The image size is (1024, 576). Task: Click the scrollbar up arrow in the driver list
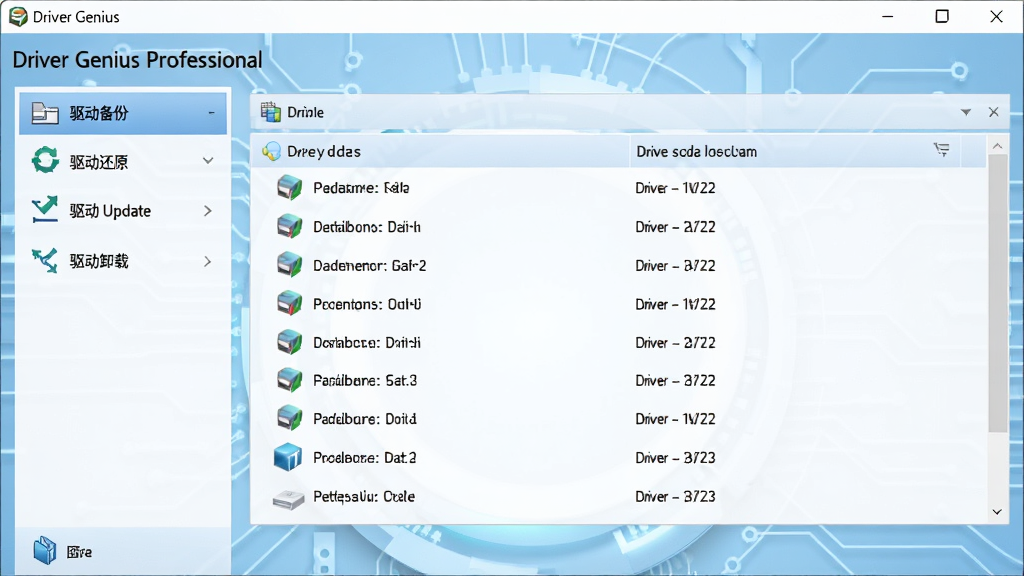pyautogui.click(x=997, y=146)
